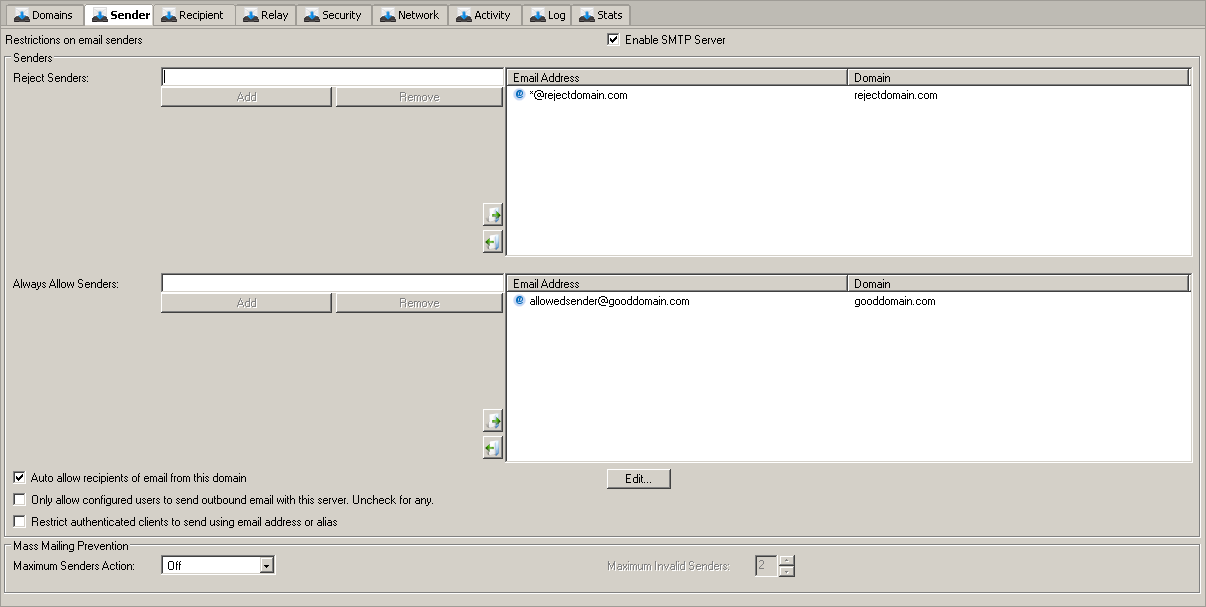Toggle the Enable SMTP Server checkbox

(x=613, y=40)
